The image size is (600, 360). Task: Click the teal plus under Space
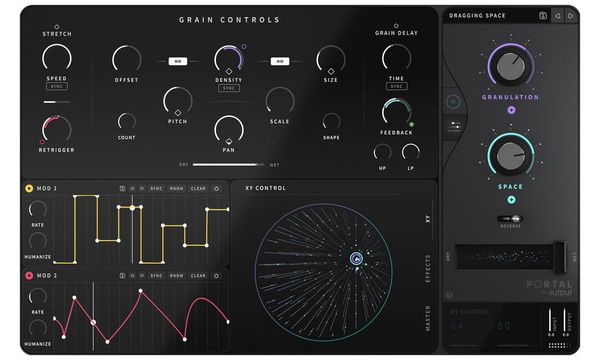click(x=511, y=200)
